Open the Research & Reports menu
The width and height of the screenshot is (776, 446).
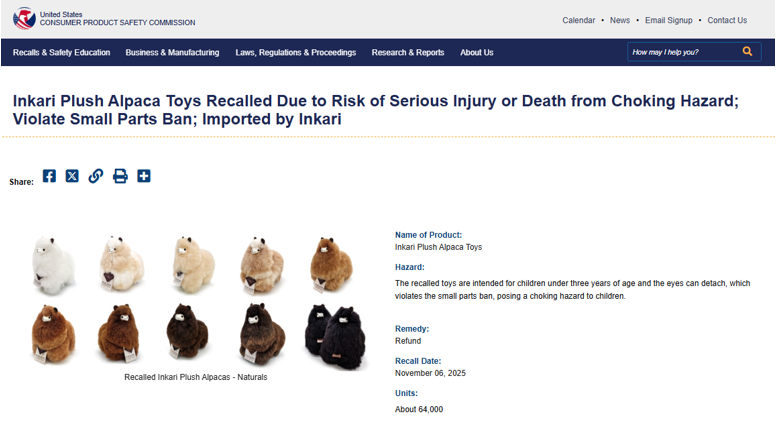(x=408, y=53)
